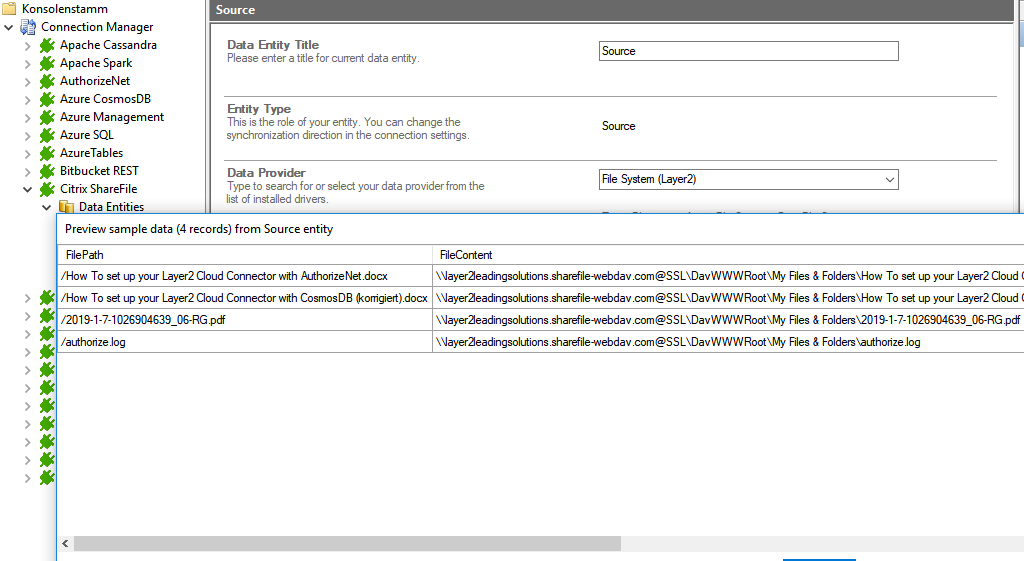Click the FileContent cell ending in authorize.log
The height and width of the screenshot is (561, 1024).
[x=728, y=342]
